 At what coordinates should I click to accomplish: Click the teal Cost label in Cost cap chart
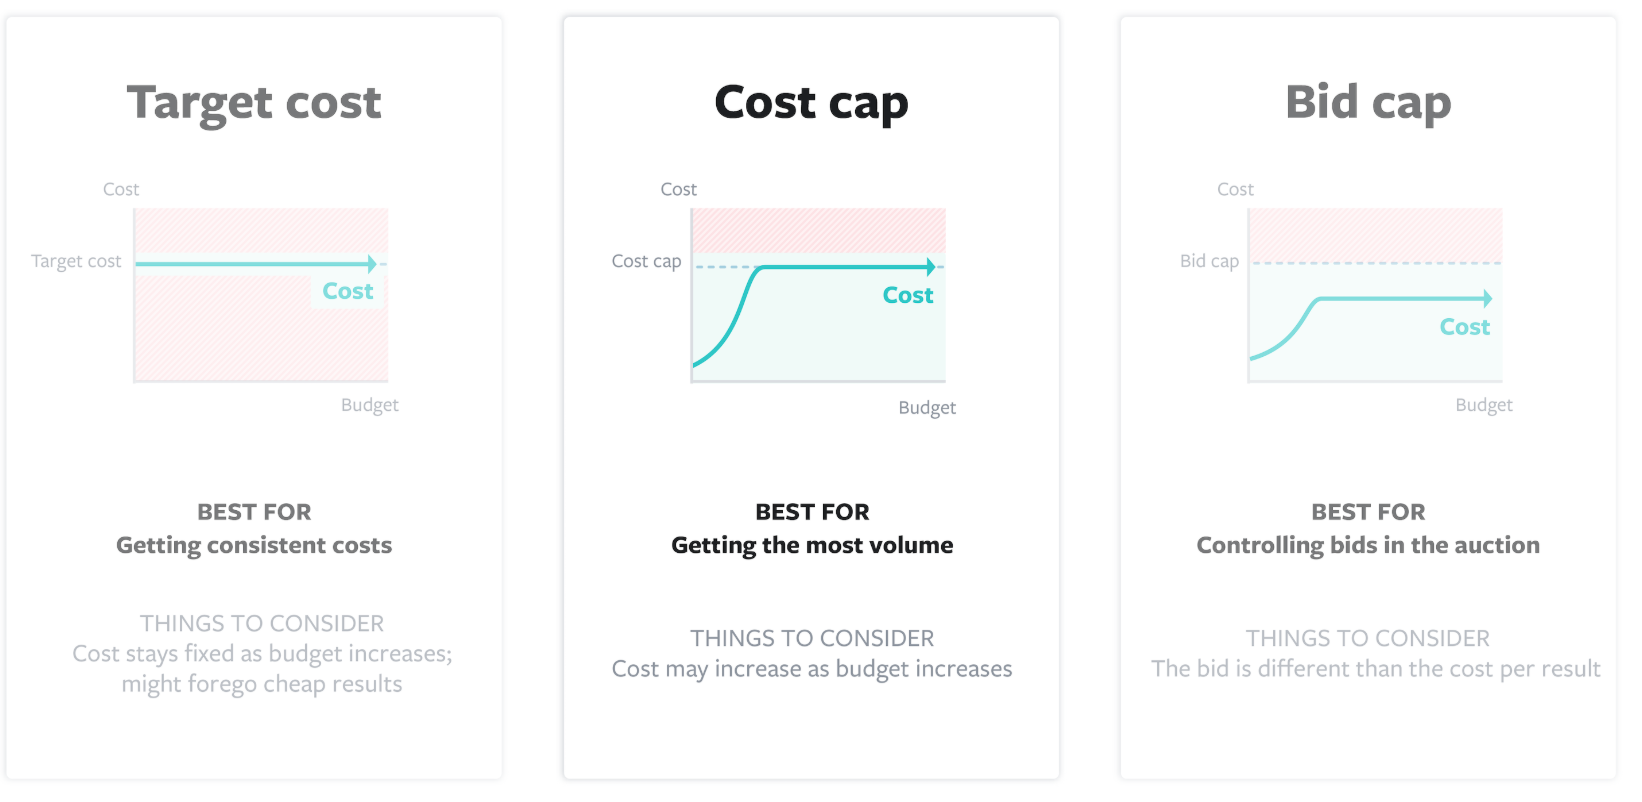tap(908, 295)
